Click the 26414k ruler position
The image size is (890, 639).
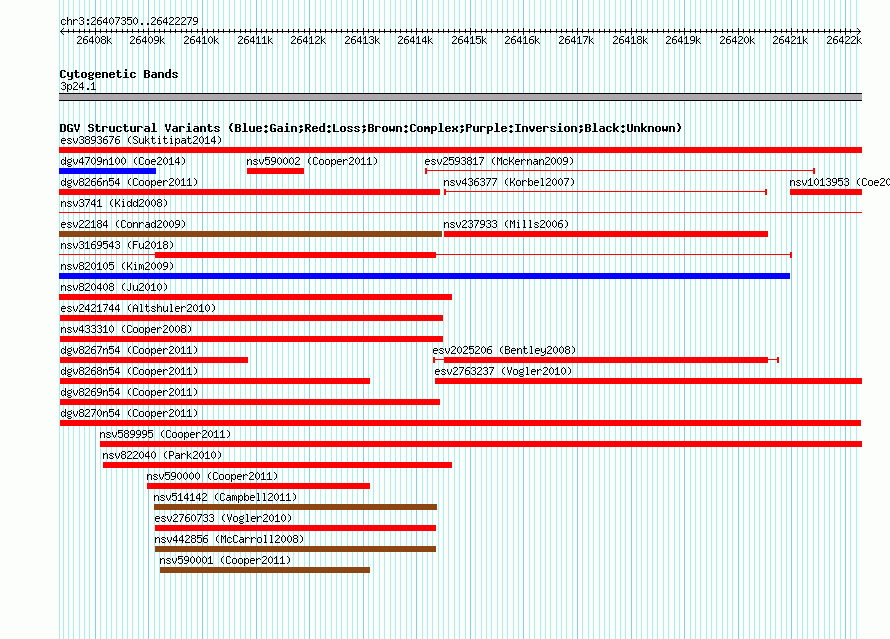click(415, 40)
